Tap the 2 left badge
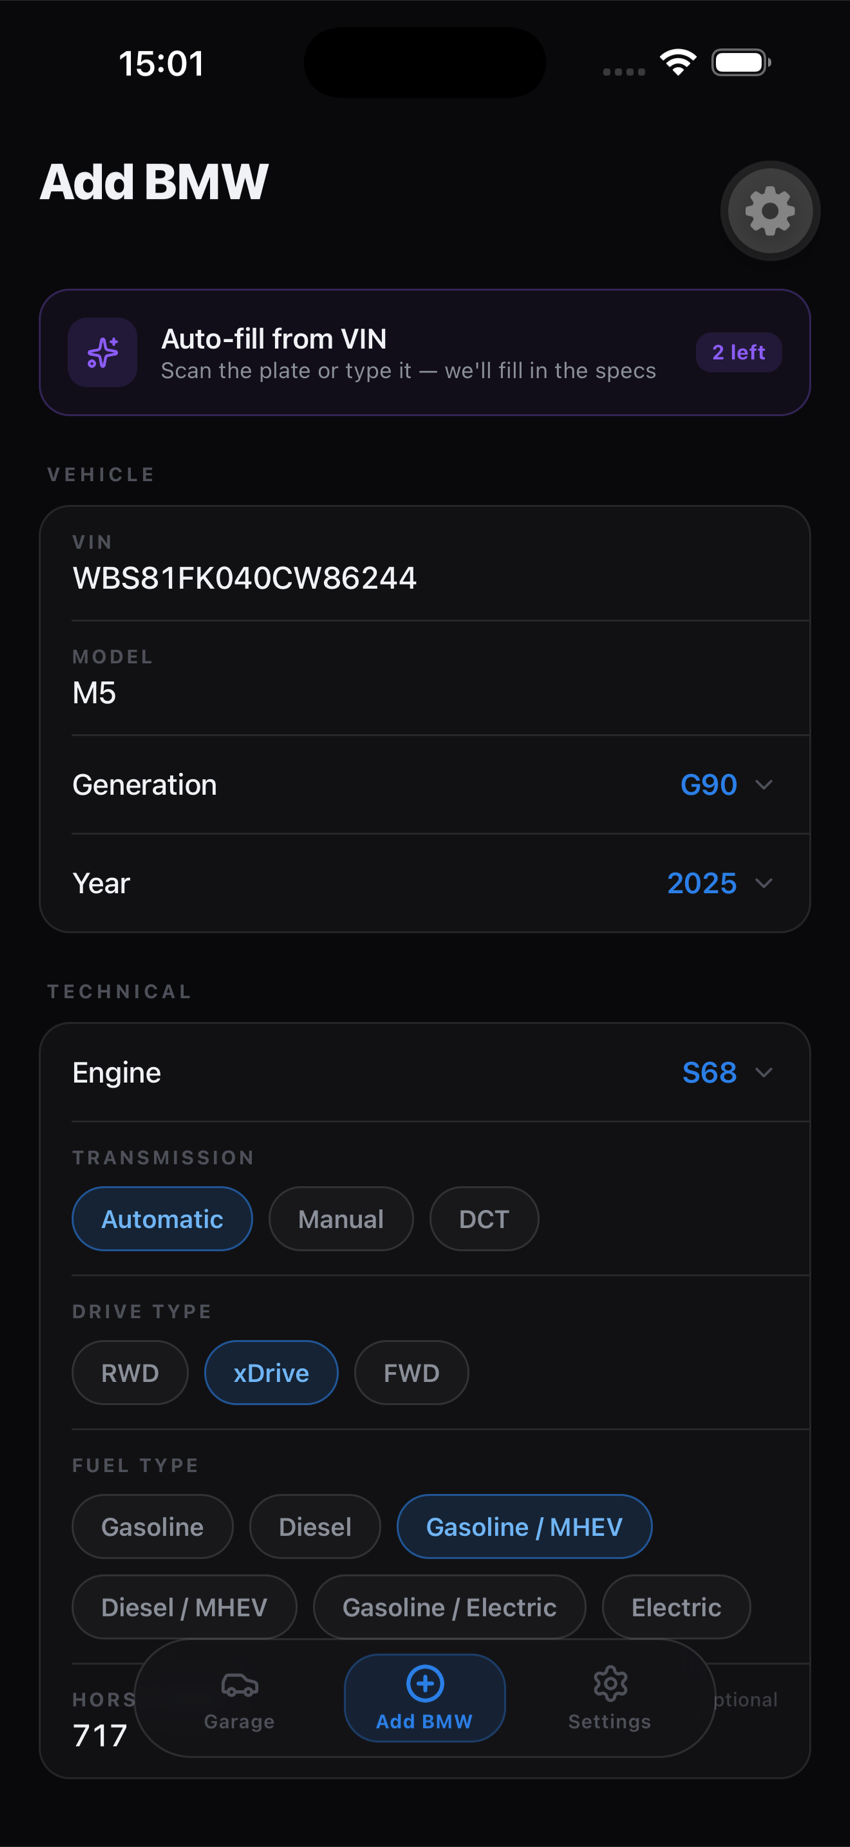This screenshot has height=1847, width=850. click(x=739, y=352)
